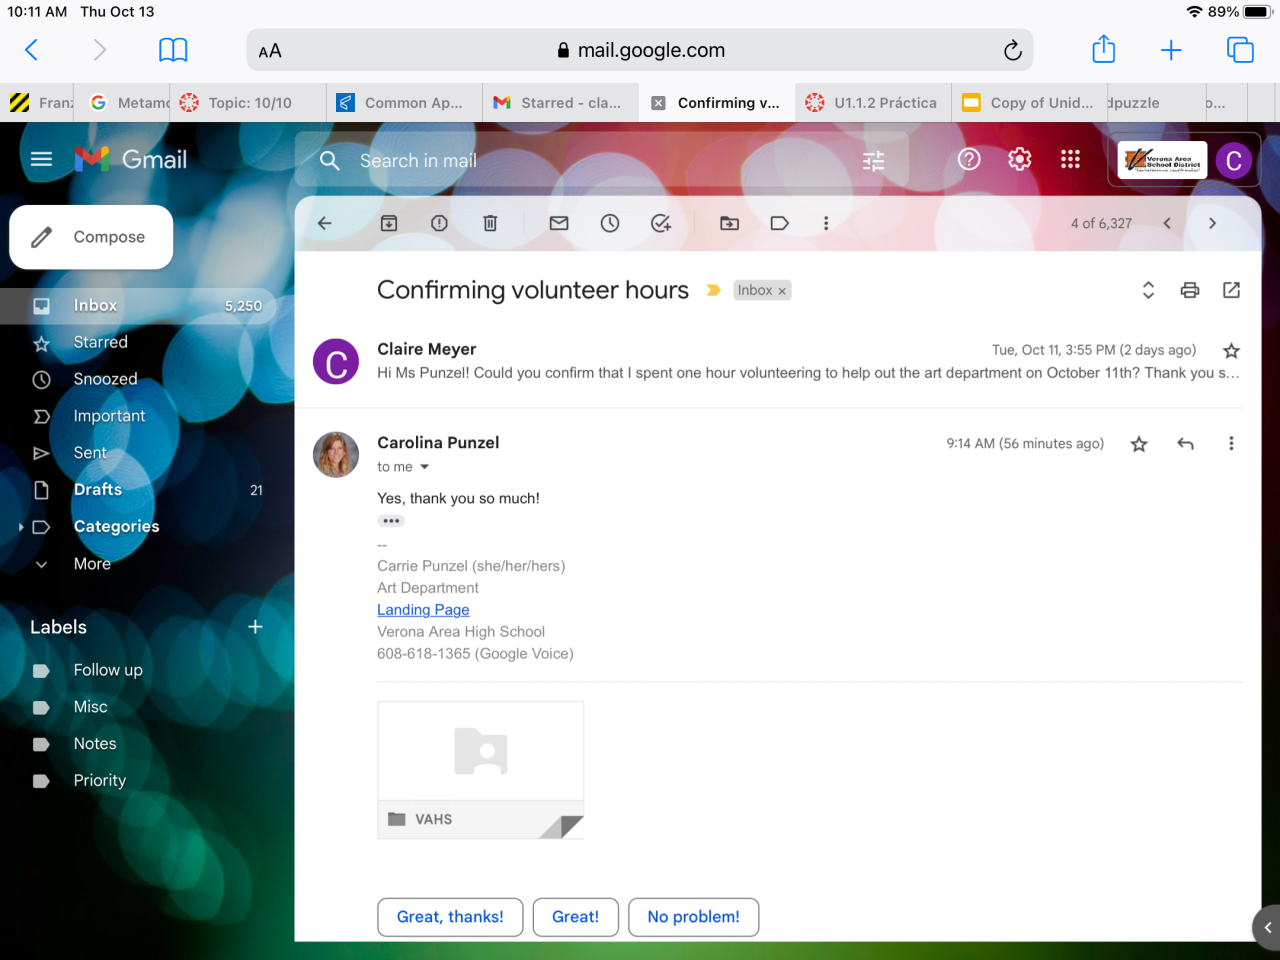
Task: Show all Safari tabs overview
Action: point(1240,50)
